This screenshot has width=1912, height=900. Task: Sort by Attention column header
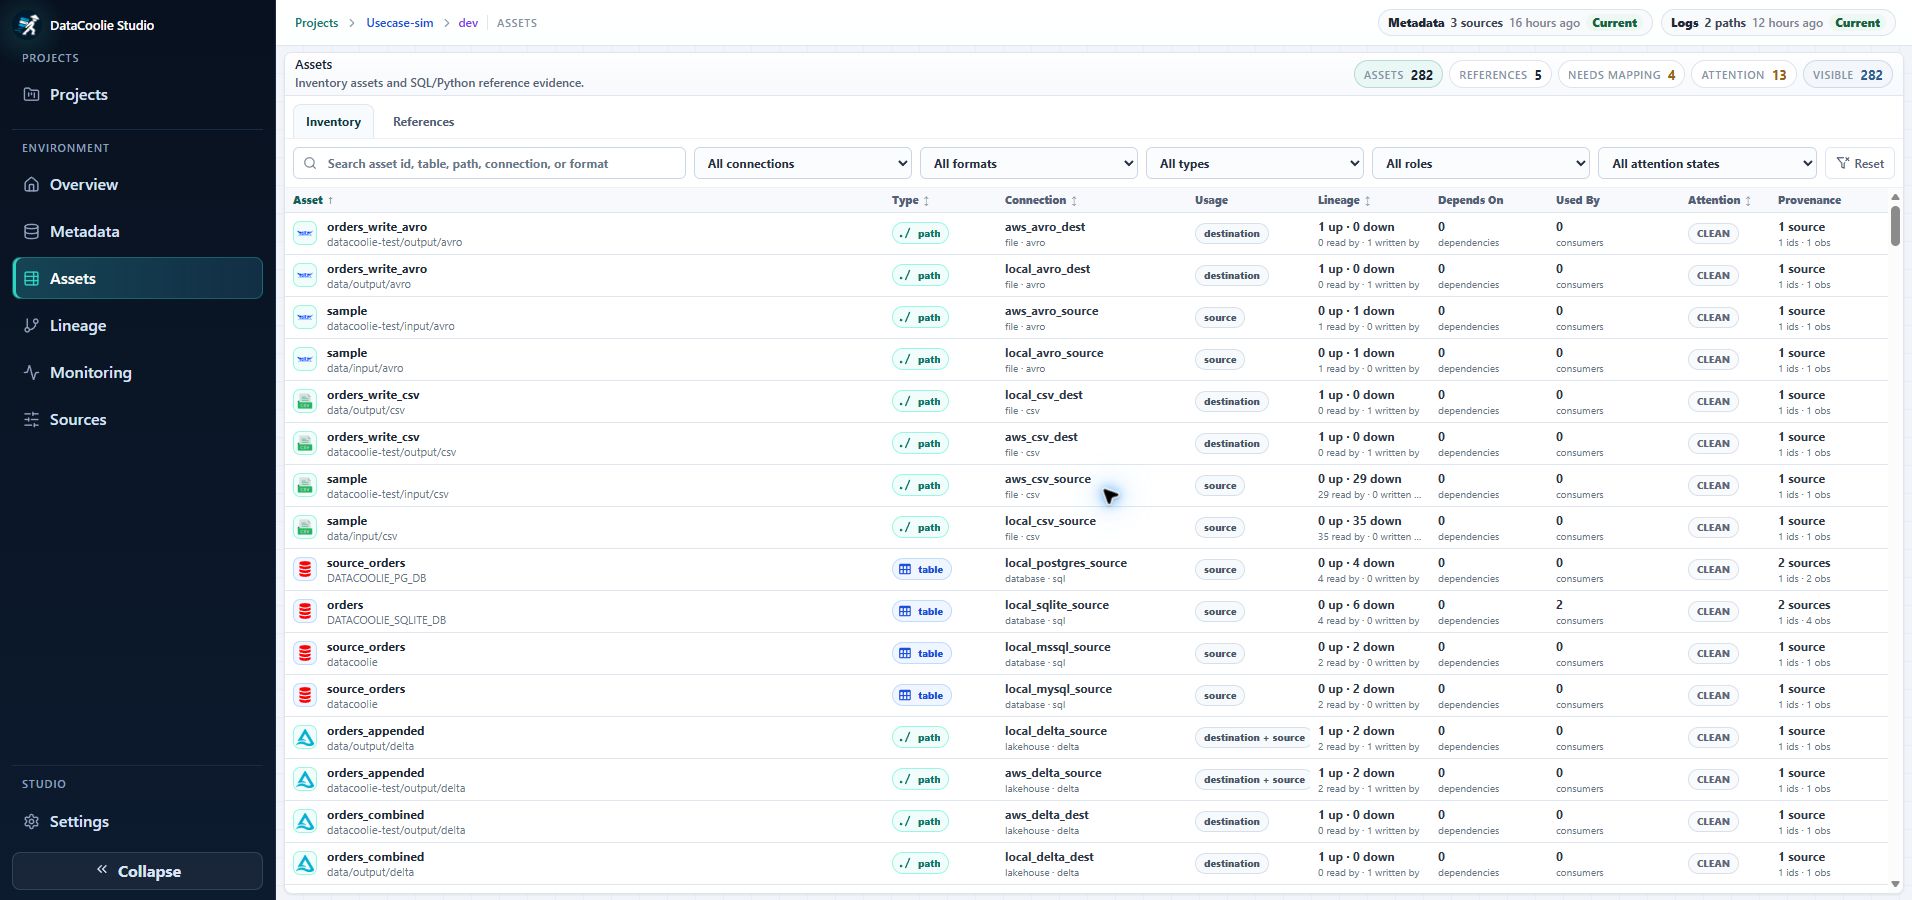pos(1719,200)
